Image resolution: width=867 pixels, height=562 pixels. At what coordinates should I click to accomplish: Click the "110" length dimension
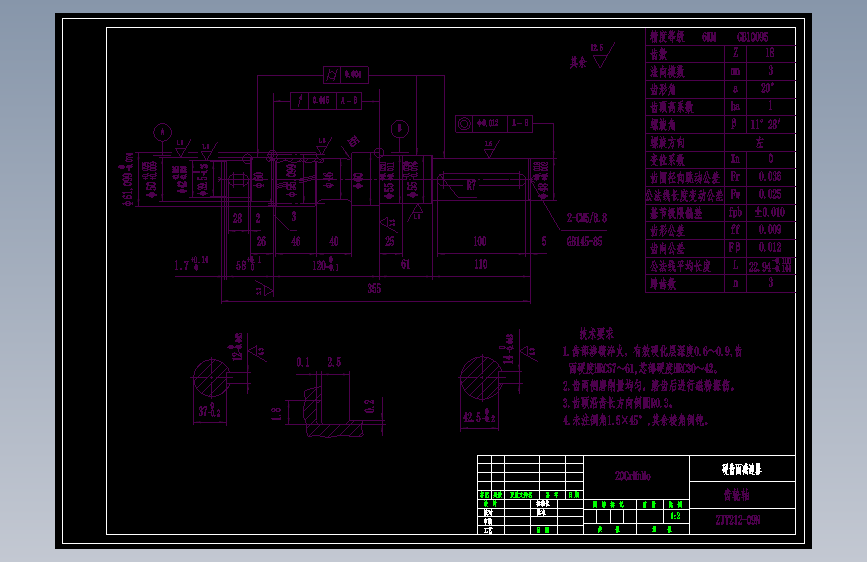pos(480,264)
